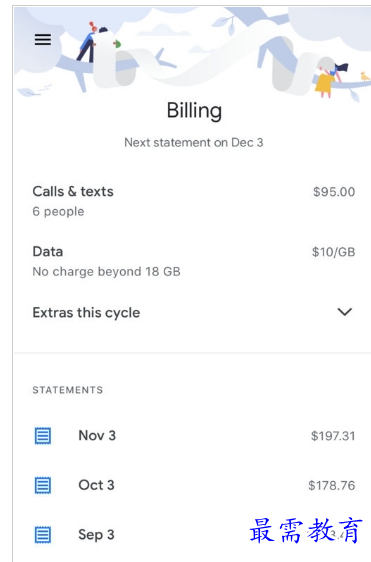Image resolution: width=371 pixels, height=562 pixels.
Task: Click No charge beyond 18 GB text
Action: (106, 272)
